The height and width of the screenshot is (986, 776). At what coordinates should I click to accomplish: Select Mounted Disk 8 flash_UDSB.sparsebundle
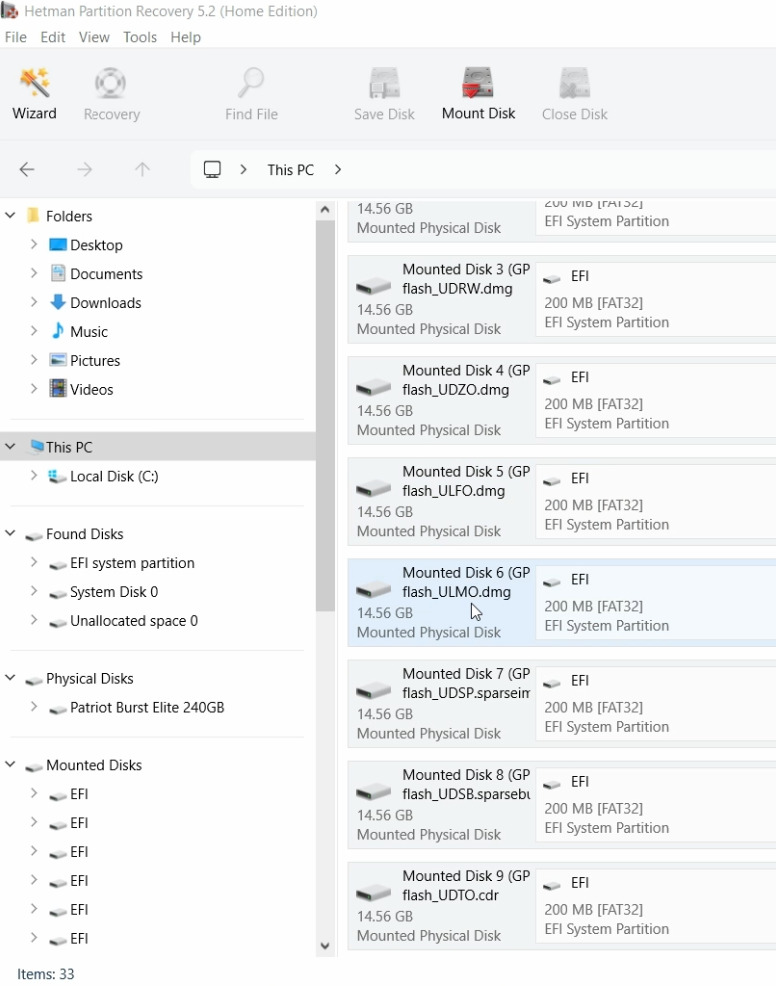440,804
